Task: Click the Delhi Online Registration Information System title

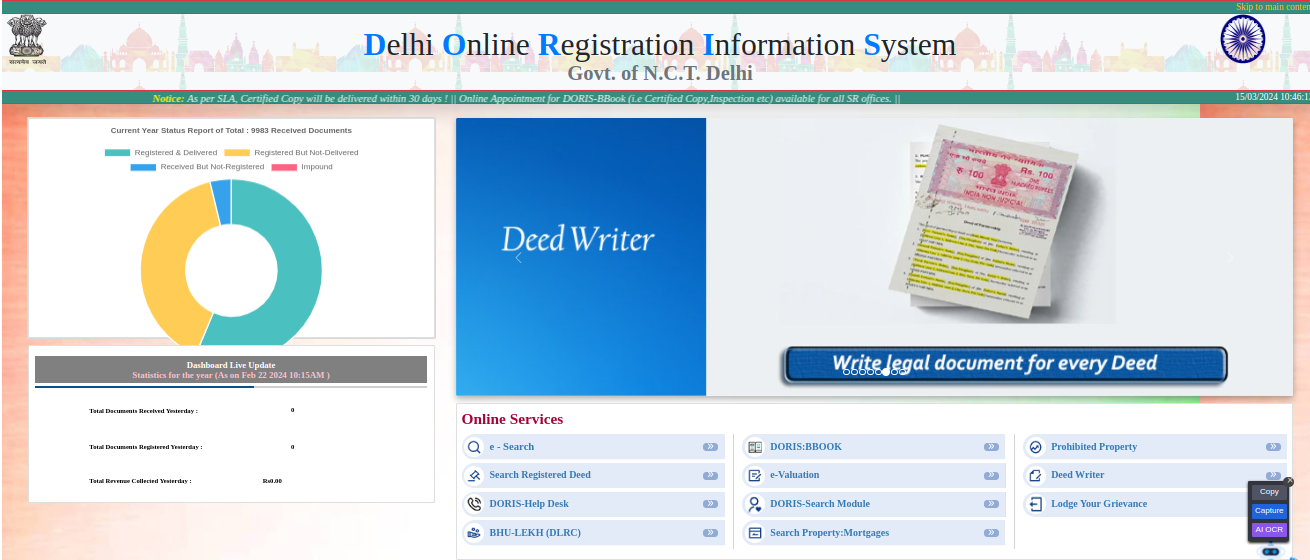Action: [659, 45]
